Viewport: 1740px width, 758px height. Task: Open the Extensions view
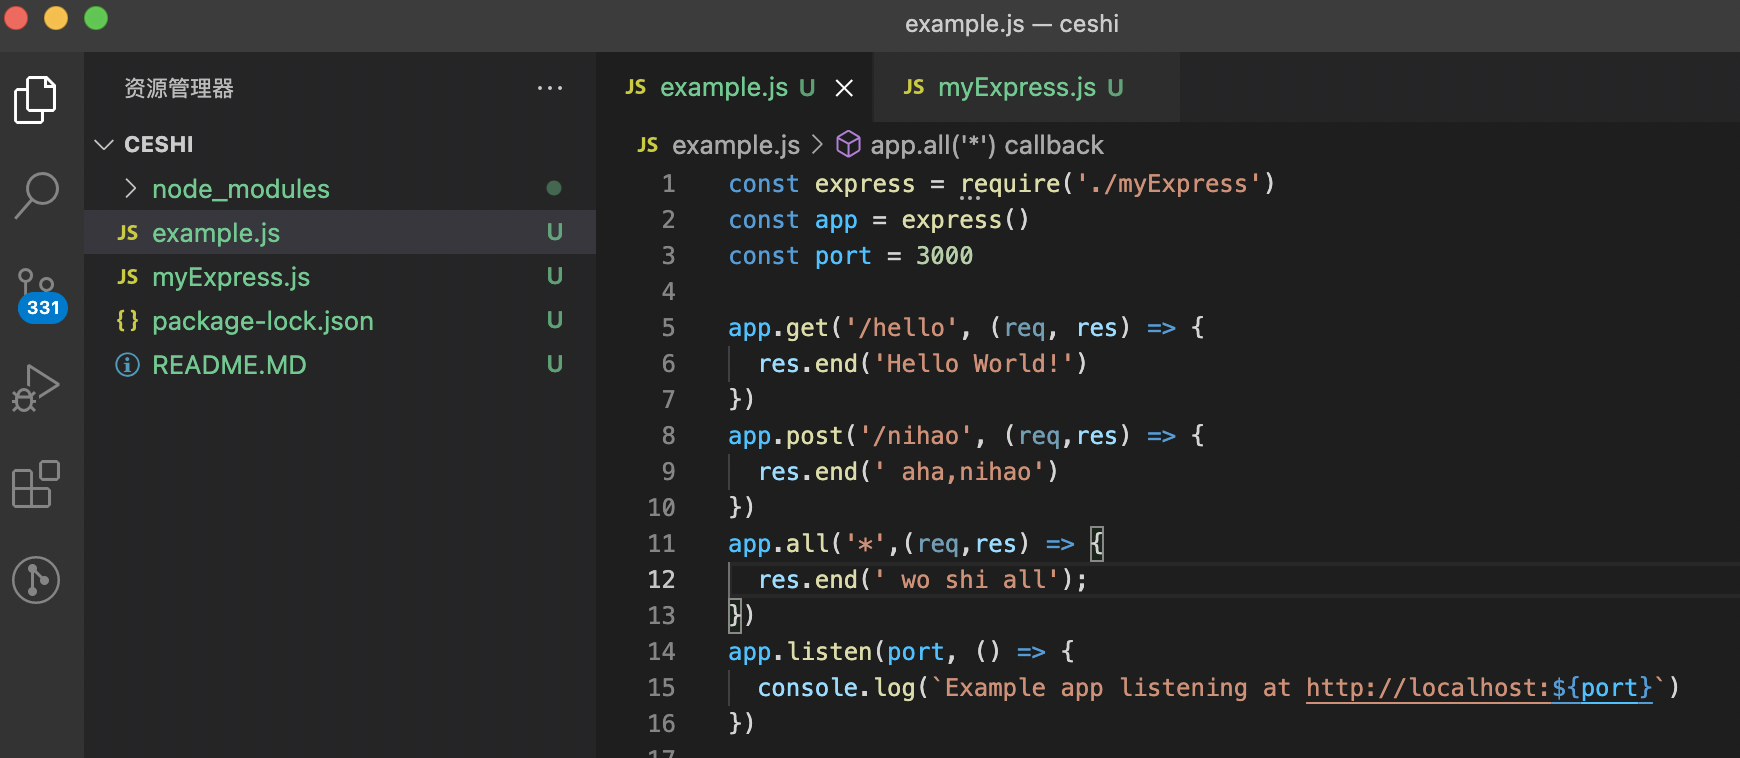[36, 484]
